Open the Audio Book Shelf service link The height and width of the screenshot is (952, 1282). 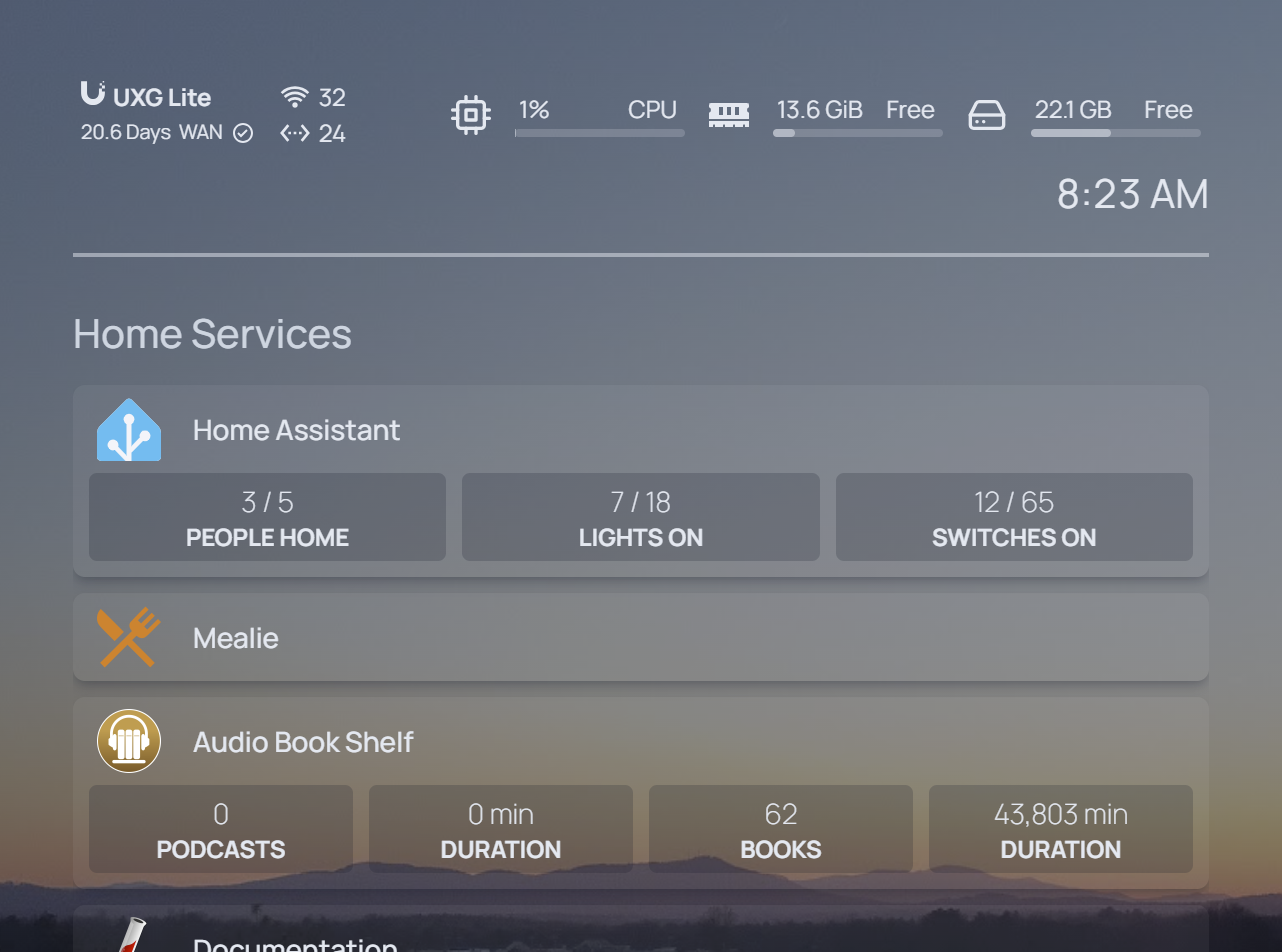303,742
